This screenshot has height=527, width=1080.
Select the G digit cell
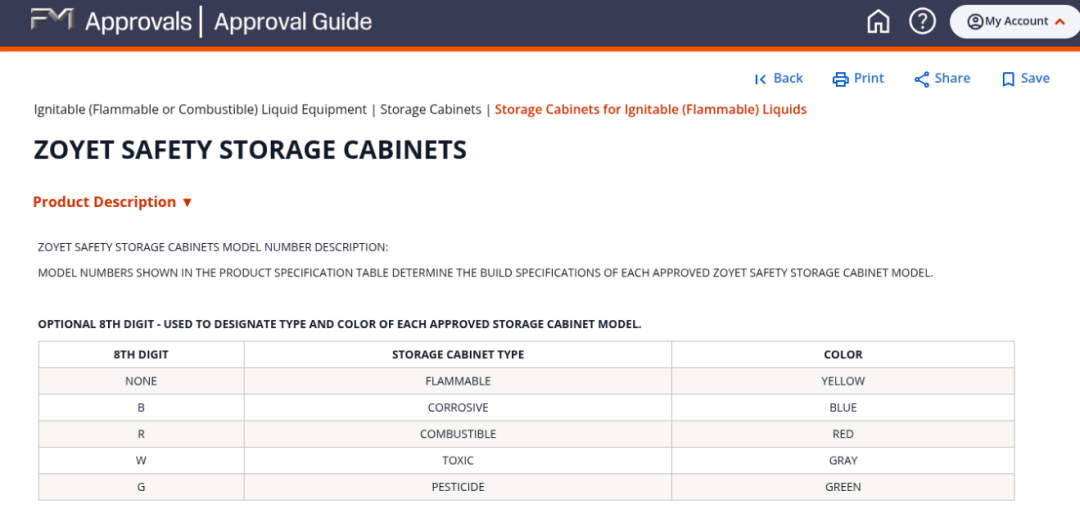pos(141,487)
